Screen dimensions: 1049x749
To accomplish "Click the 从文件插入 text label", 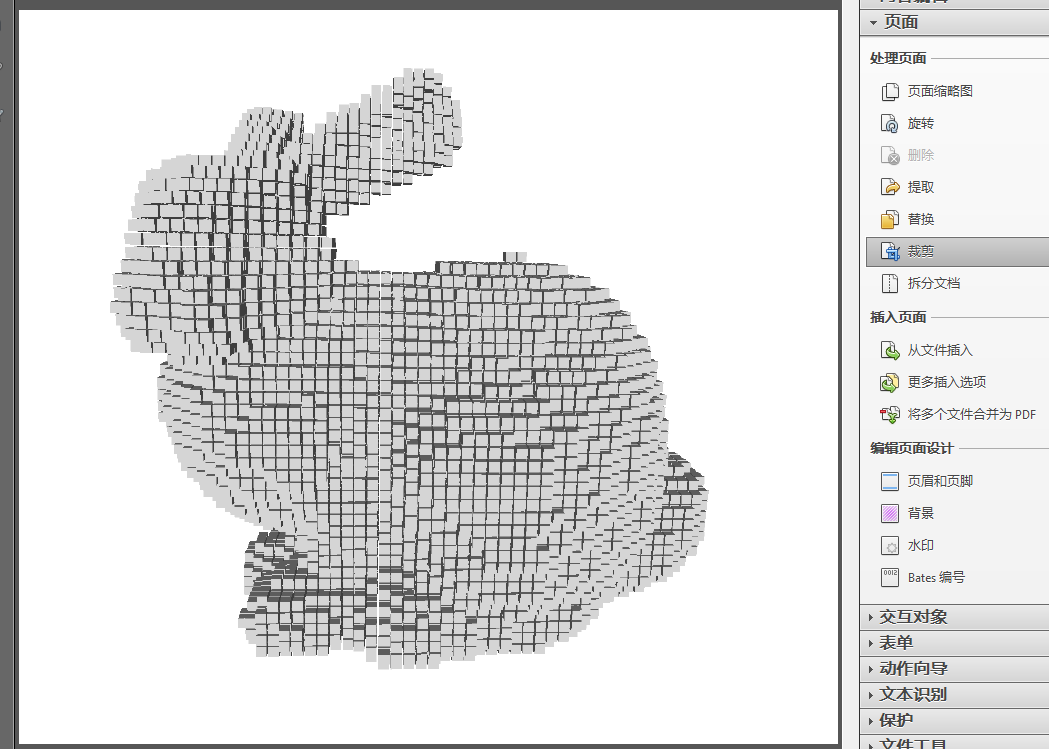I will click(940, 350).
